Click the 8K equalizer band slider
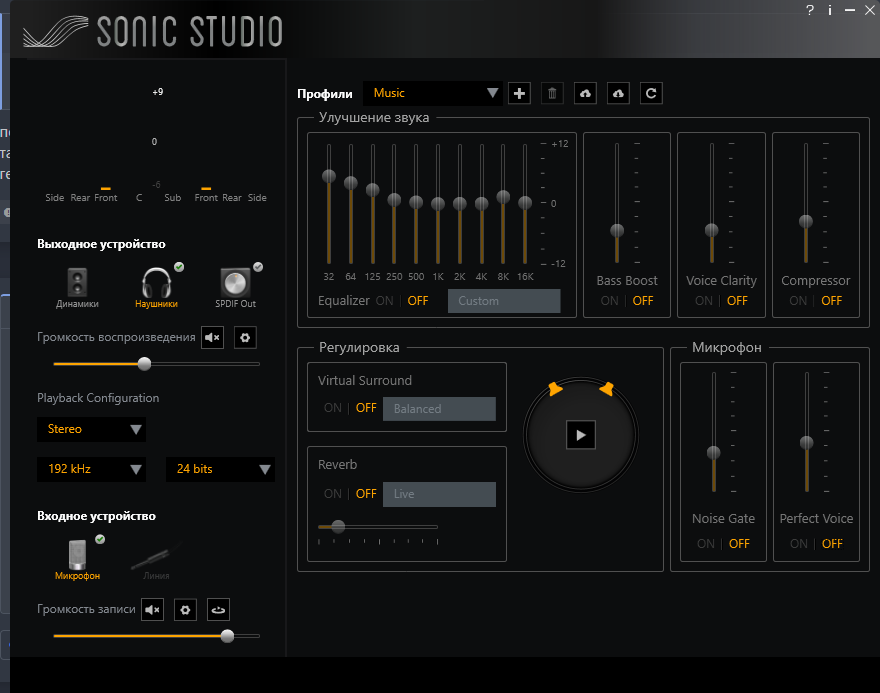 [x=503, y=197]
